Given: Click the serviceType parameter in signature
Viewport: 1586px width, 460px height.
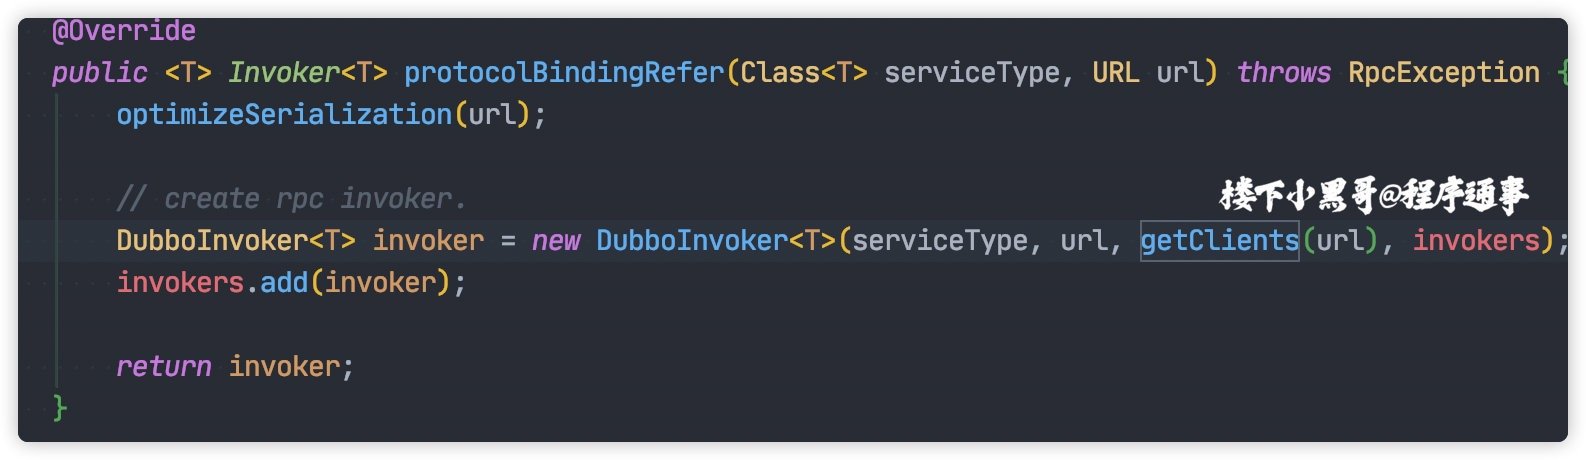Looking at the screenshot, I should pos(972,73).
